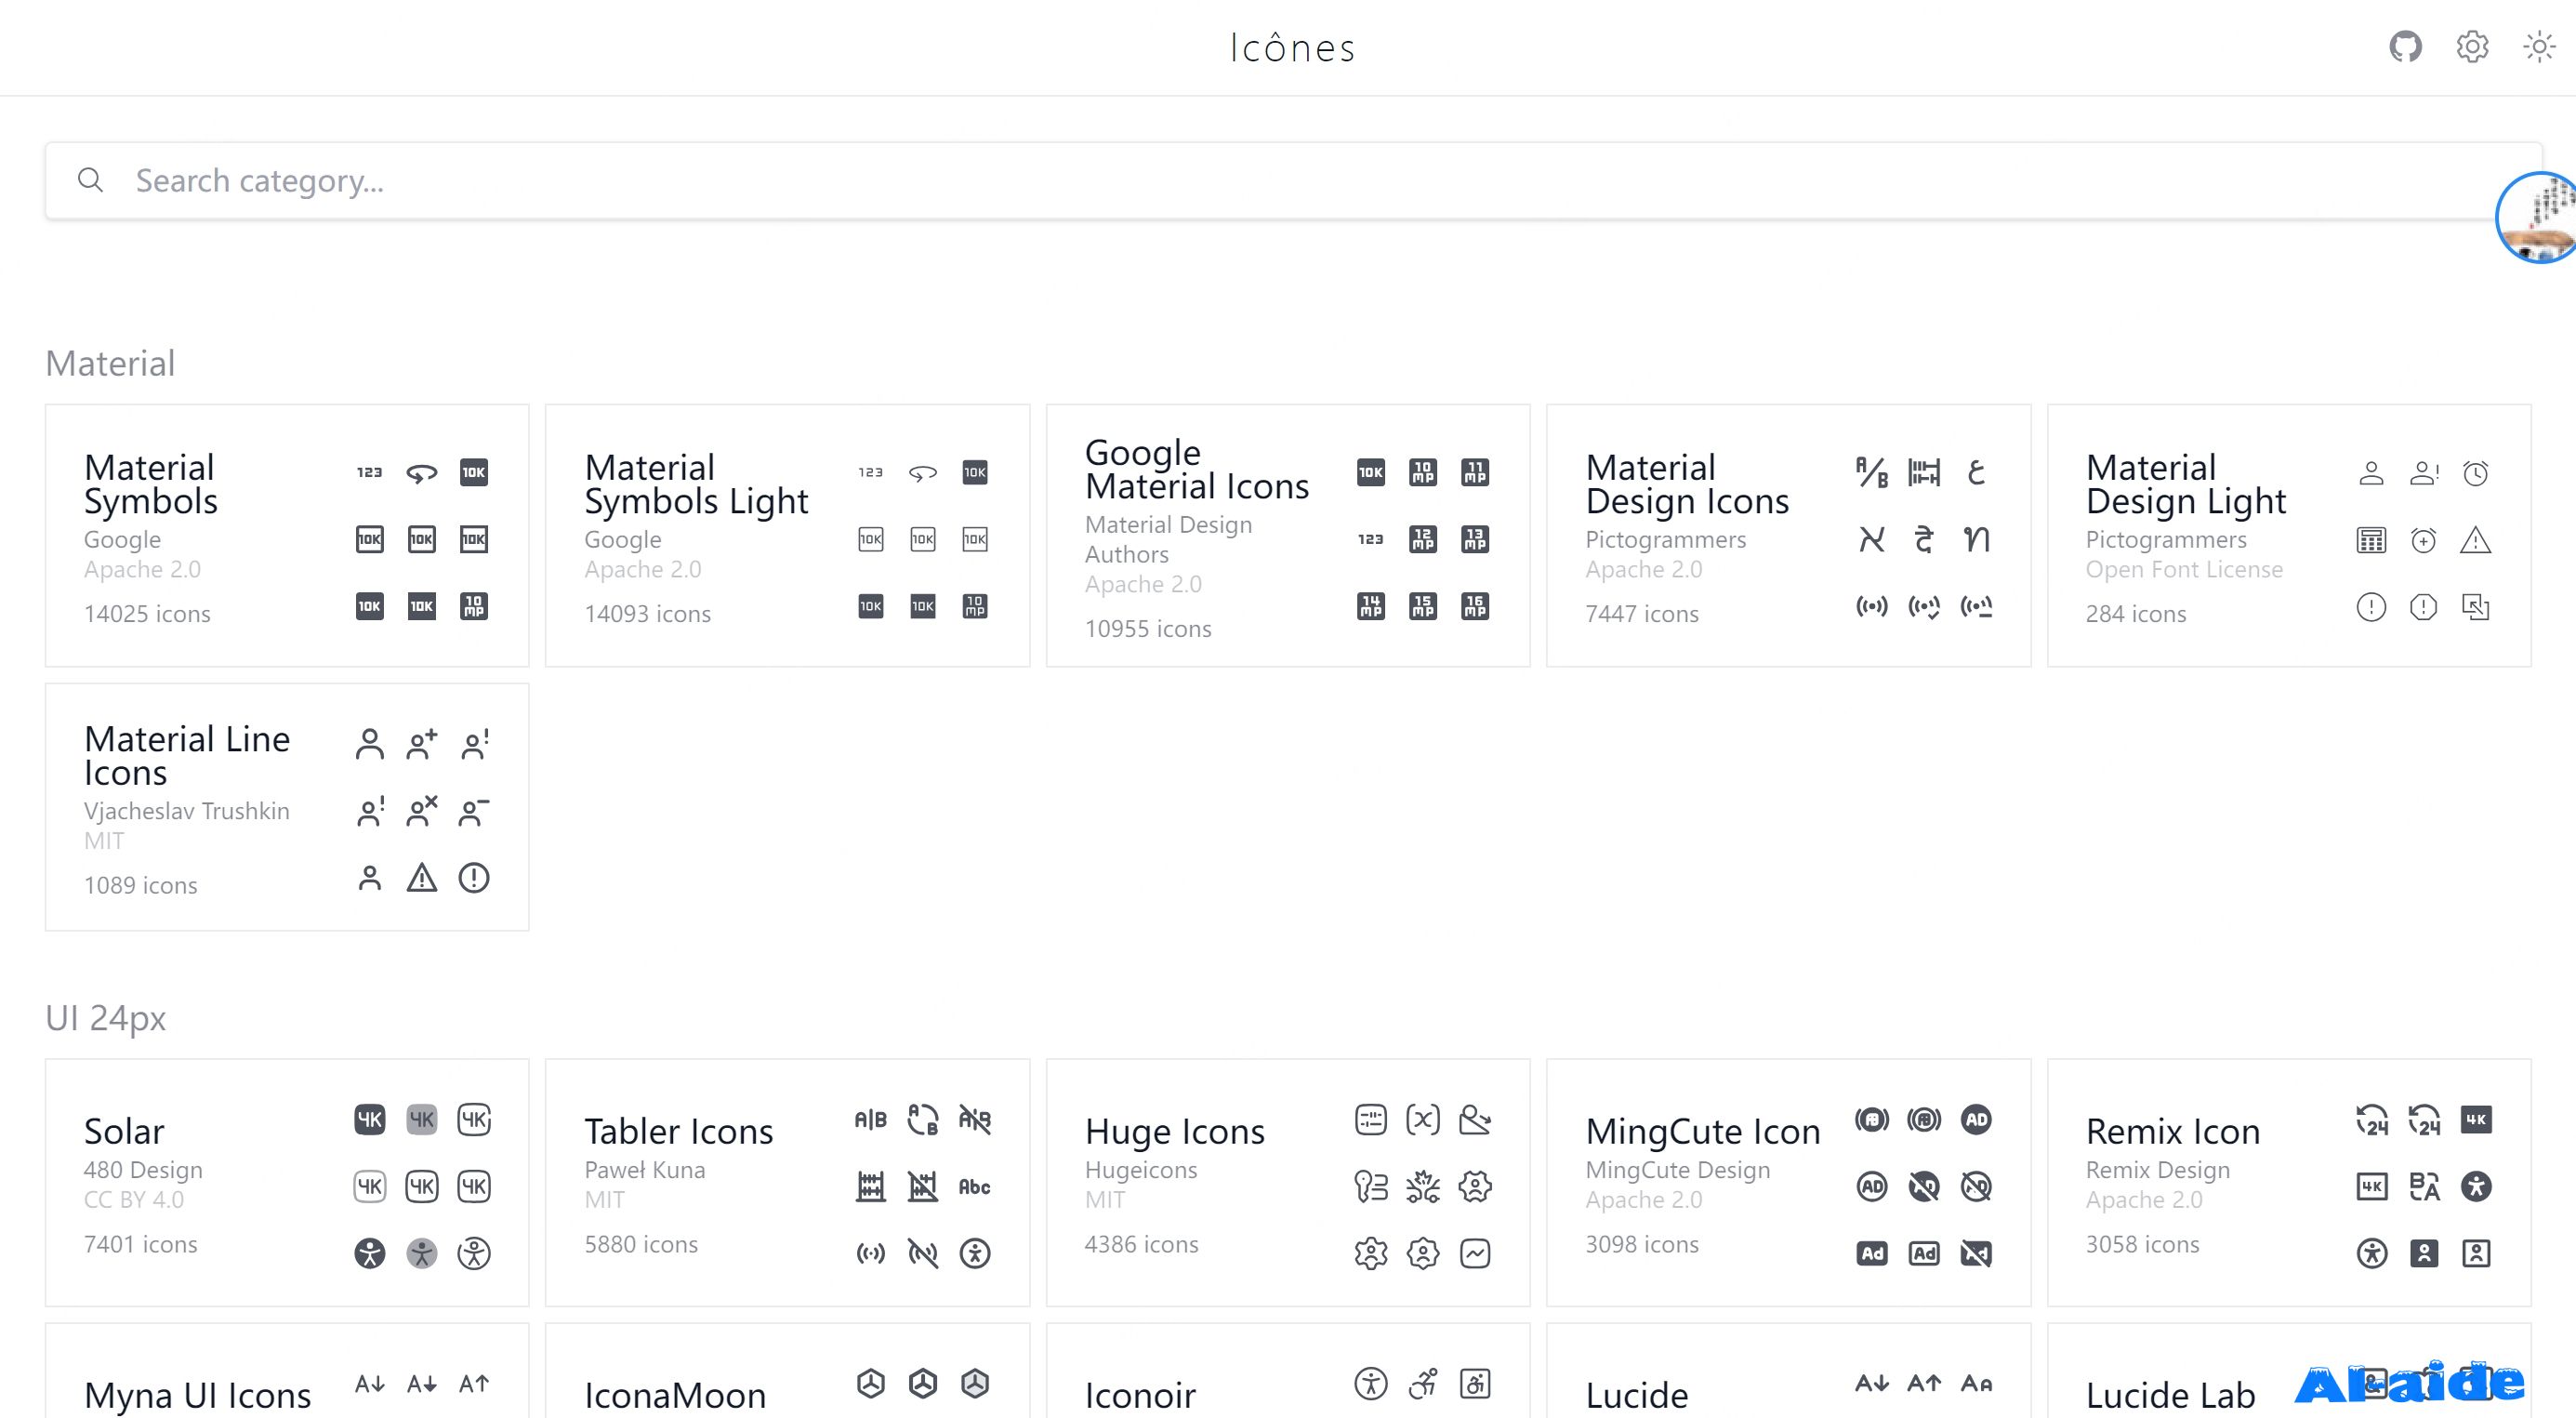Click the circled exclamation icon in Material Line Icons
2576x1418 pixels.
[x=474, y=878]
